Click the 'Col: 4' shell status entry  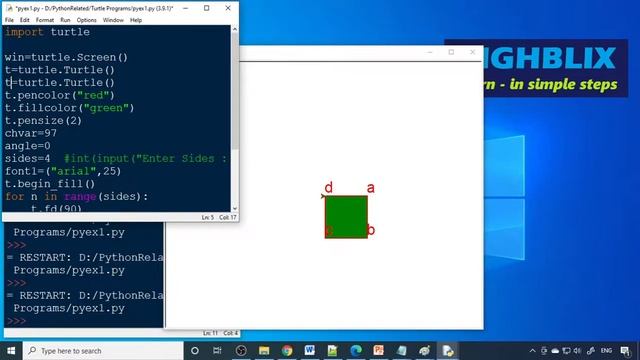(x=230, y=333)
